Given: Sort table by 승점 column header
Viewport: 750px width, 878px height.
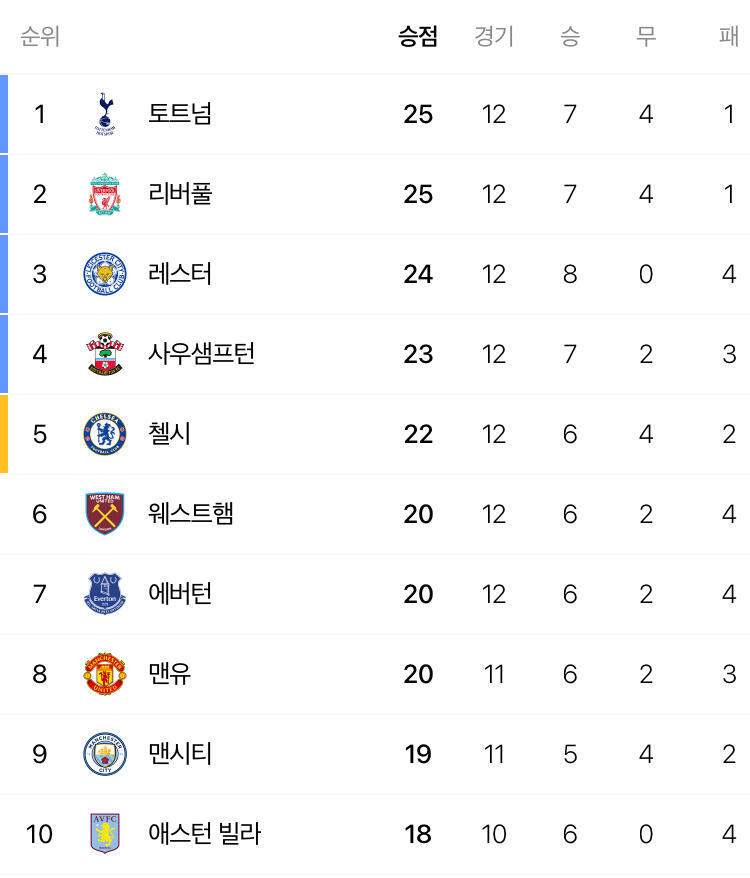Looking at the screenshot, I should pos(418,37).
